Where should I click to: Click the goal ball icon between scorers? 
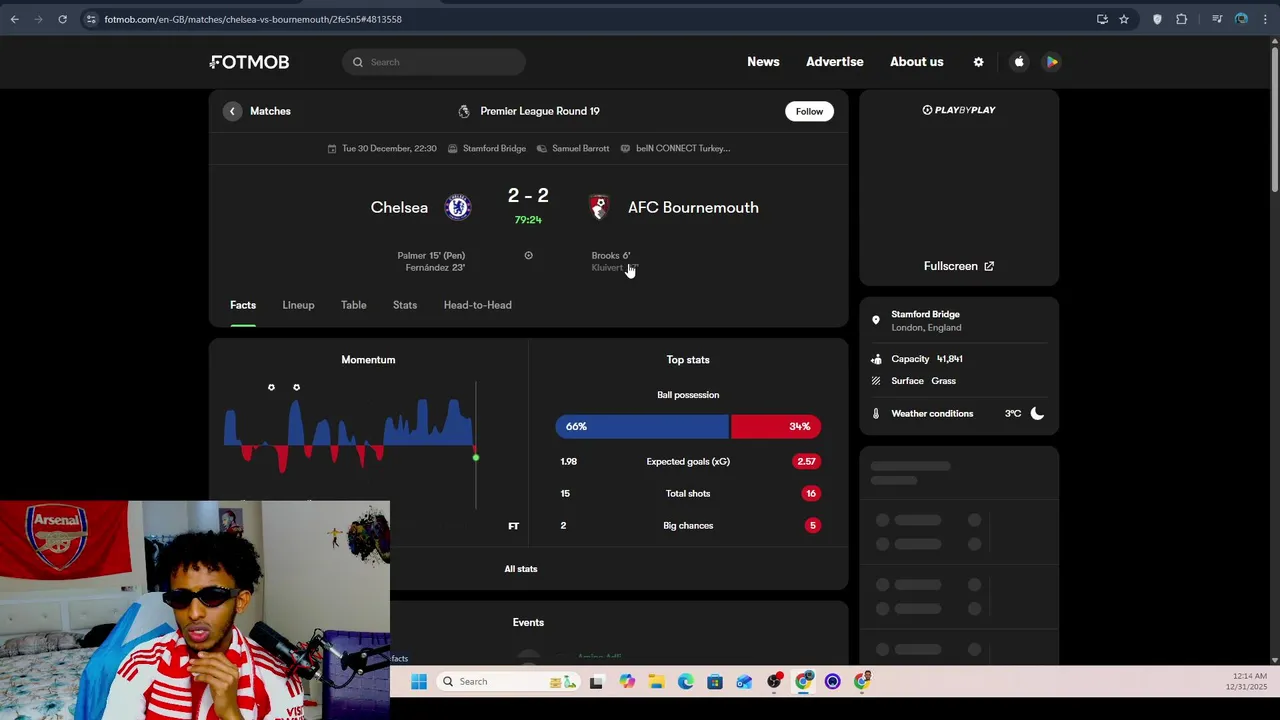coord(528,255)
